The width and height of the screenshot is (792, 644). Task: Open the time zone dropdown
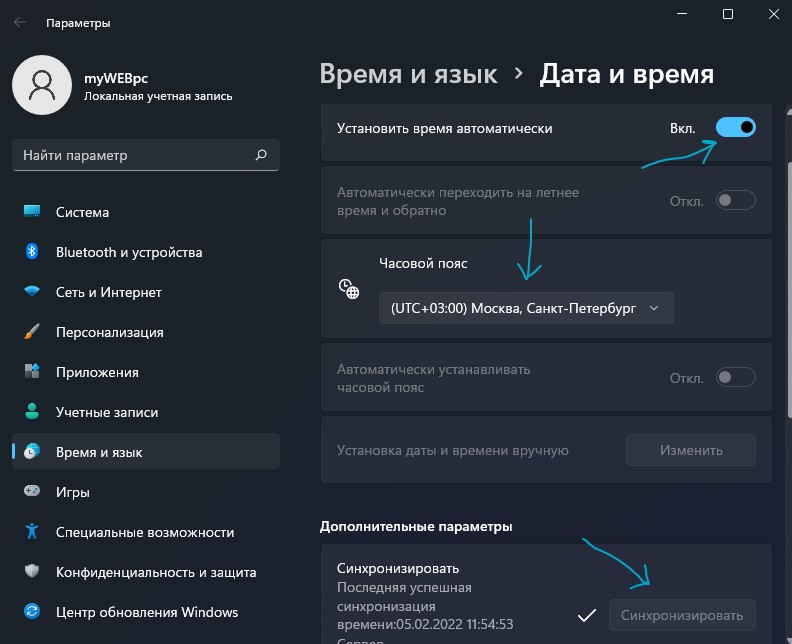pos(526,308)
